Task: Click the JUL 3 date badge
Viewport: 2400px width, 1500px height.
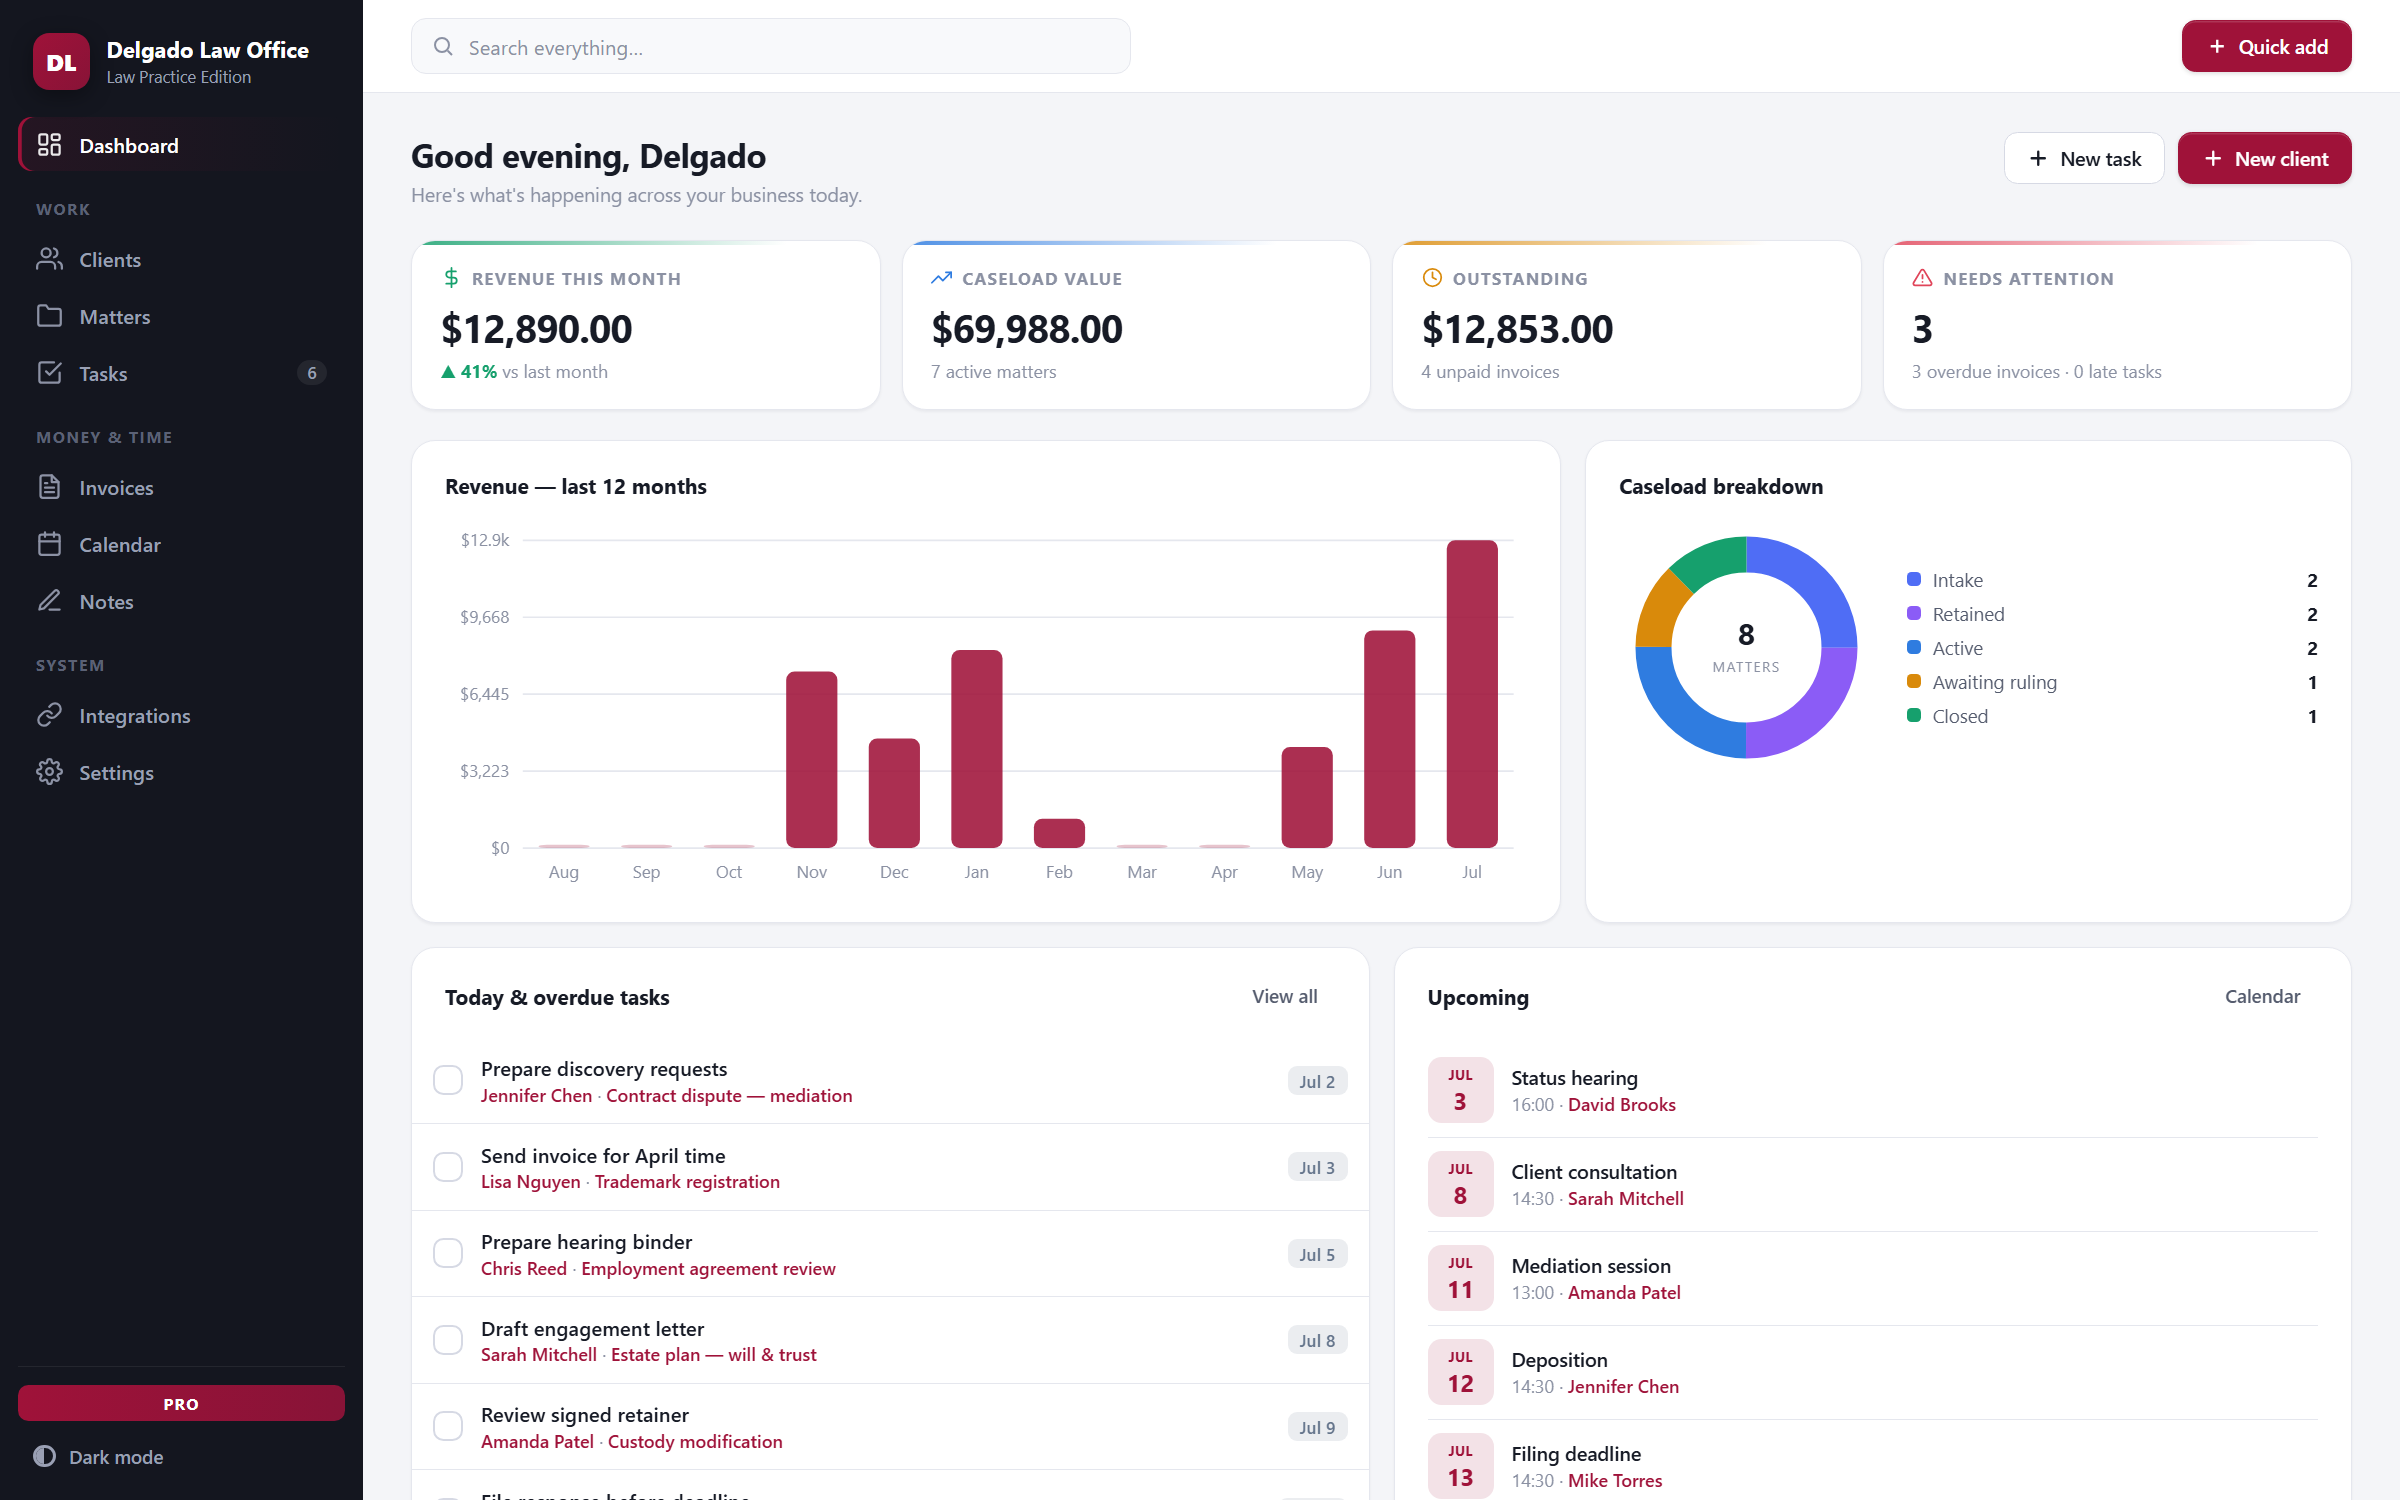Action: [x=1460, y=1090]
